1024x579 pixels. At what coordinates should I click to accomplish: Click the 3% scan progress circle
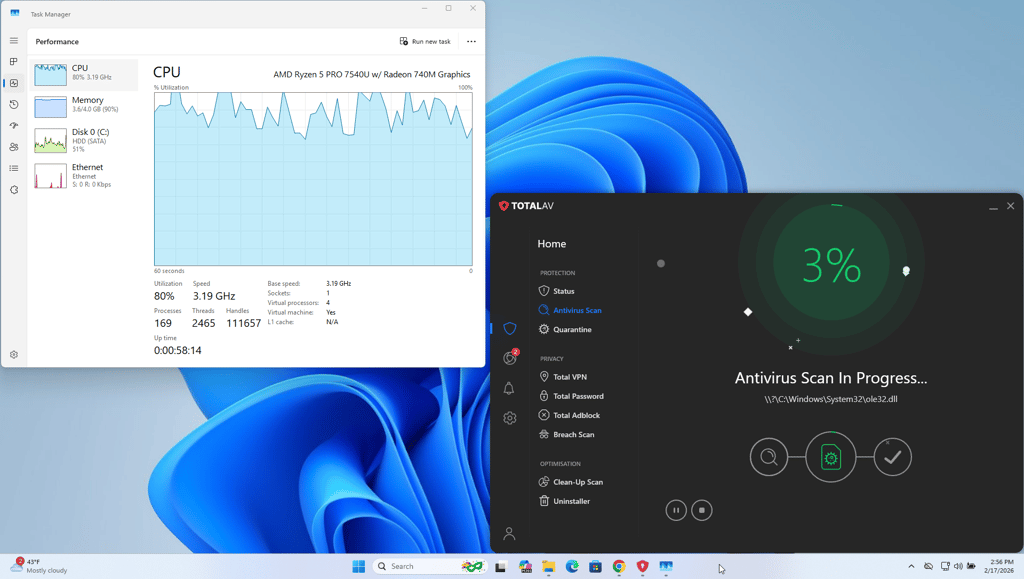tap(831, 263)
